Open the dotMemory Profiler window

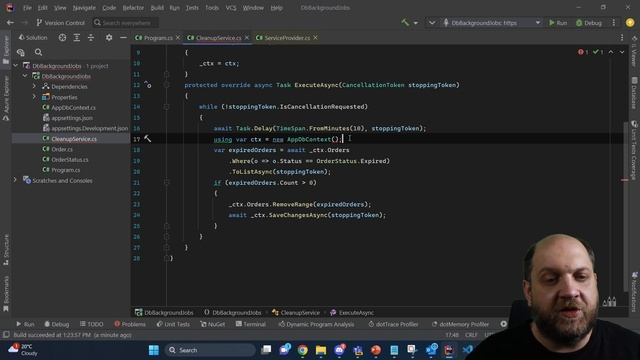460,324
